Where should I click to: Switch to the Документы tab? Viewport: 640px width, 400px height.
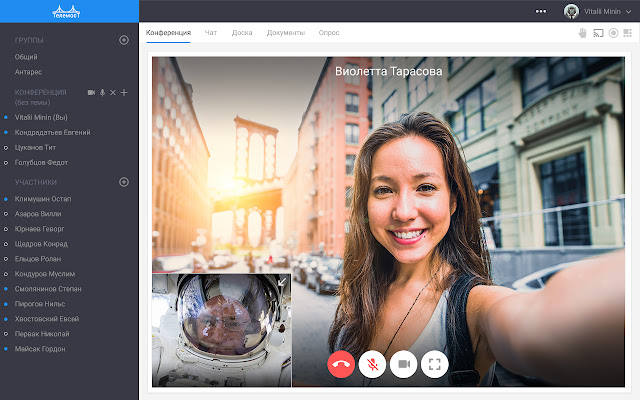[286, 33]
